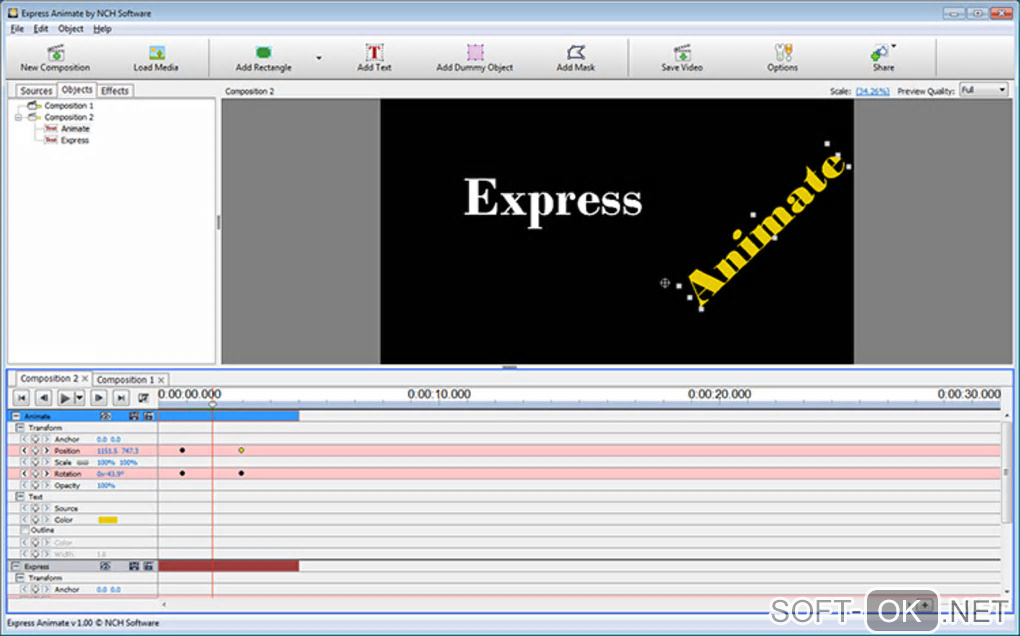Open the Edit menu

tap(41, 29)
